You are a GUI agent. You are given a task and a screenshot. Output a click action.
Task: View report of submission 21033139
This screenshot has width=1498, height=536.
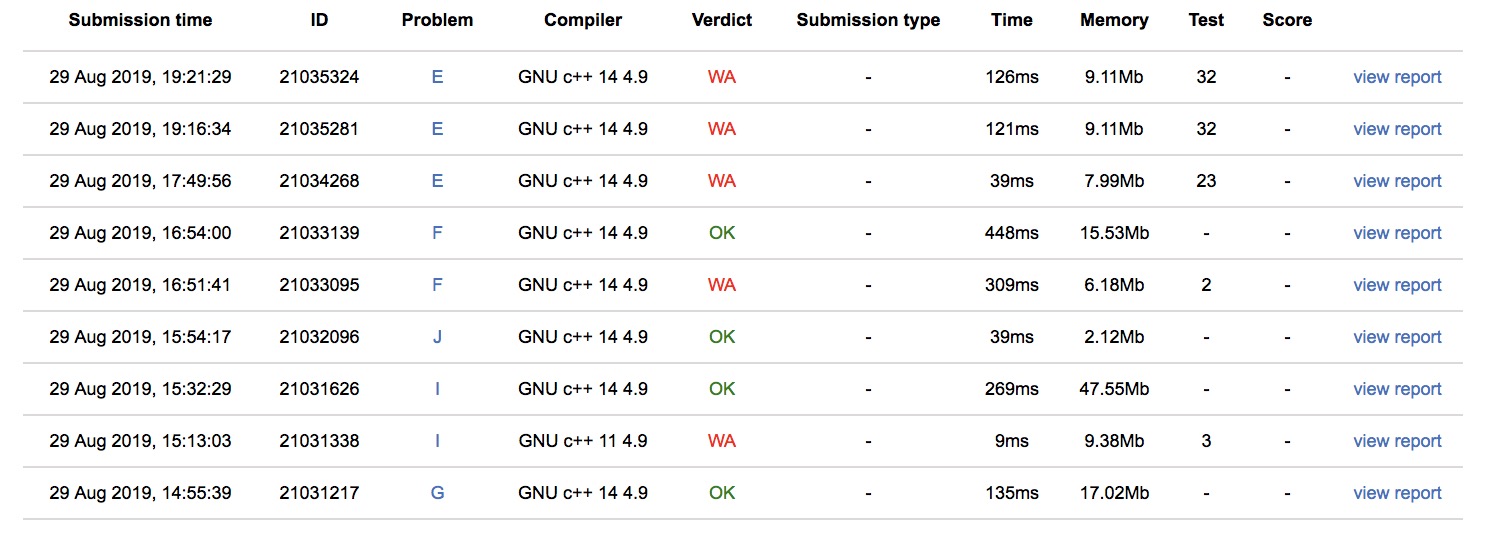(x=1396, y=233)
